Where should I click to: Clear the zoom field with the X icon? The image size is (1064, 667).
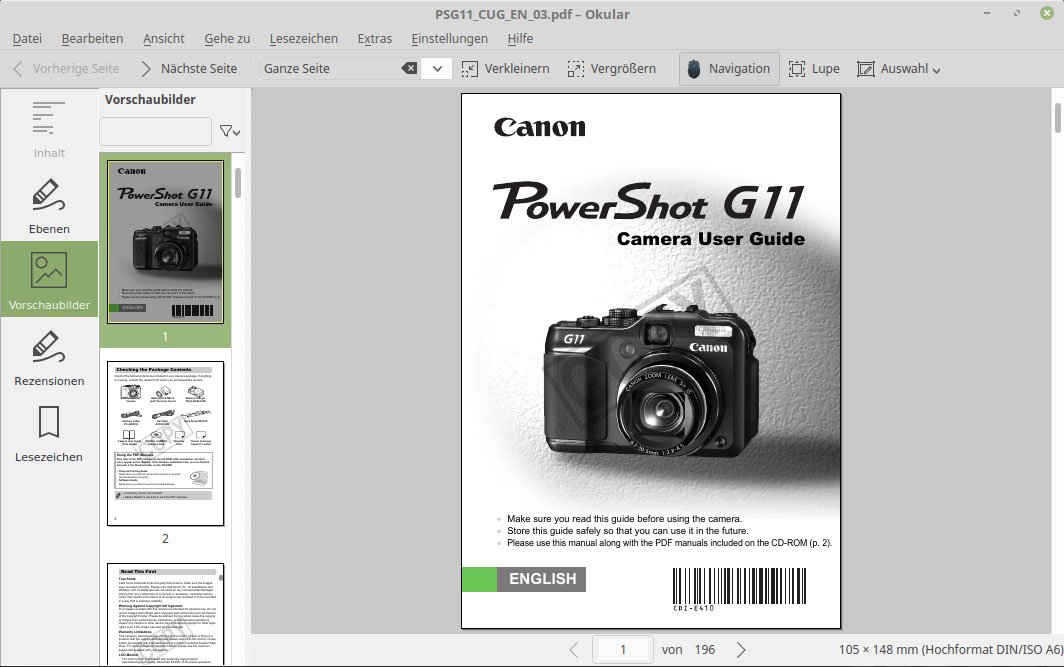coord(409,69)
